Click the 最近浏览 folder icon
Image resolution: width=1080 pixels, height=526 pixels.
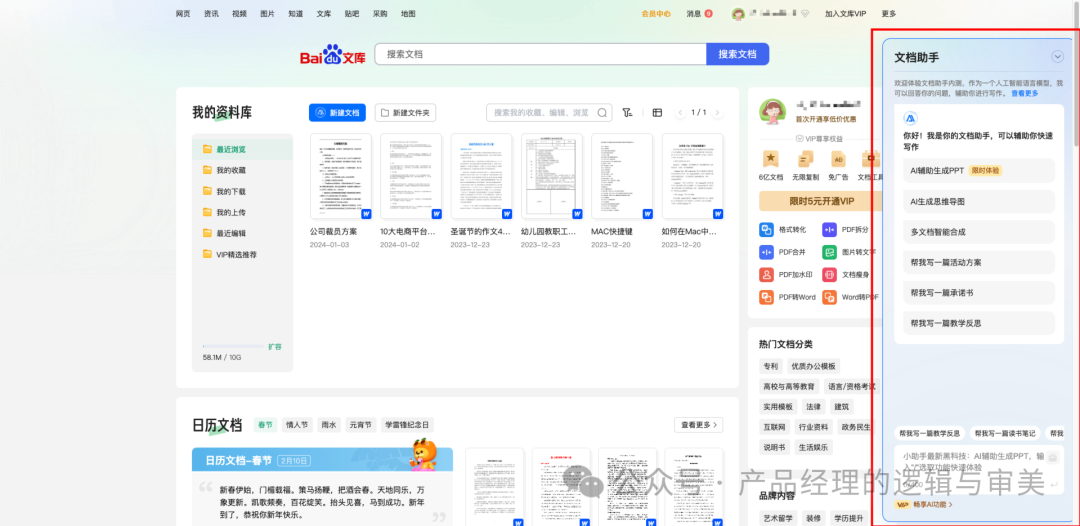tap(207, 149)
